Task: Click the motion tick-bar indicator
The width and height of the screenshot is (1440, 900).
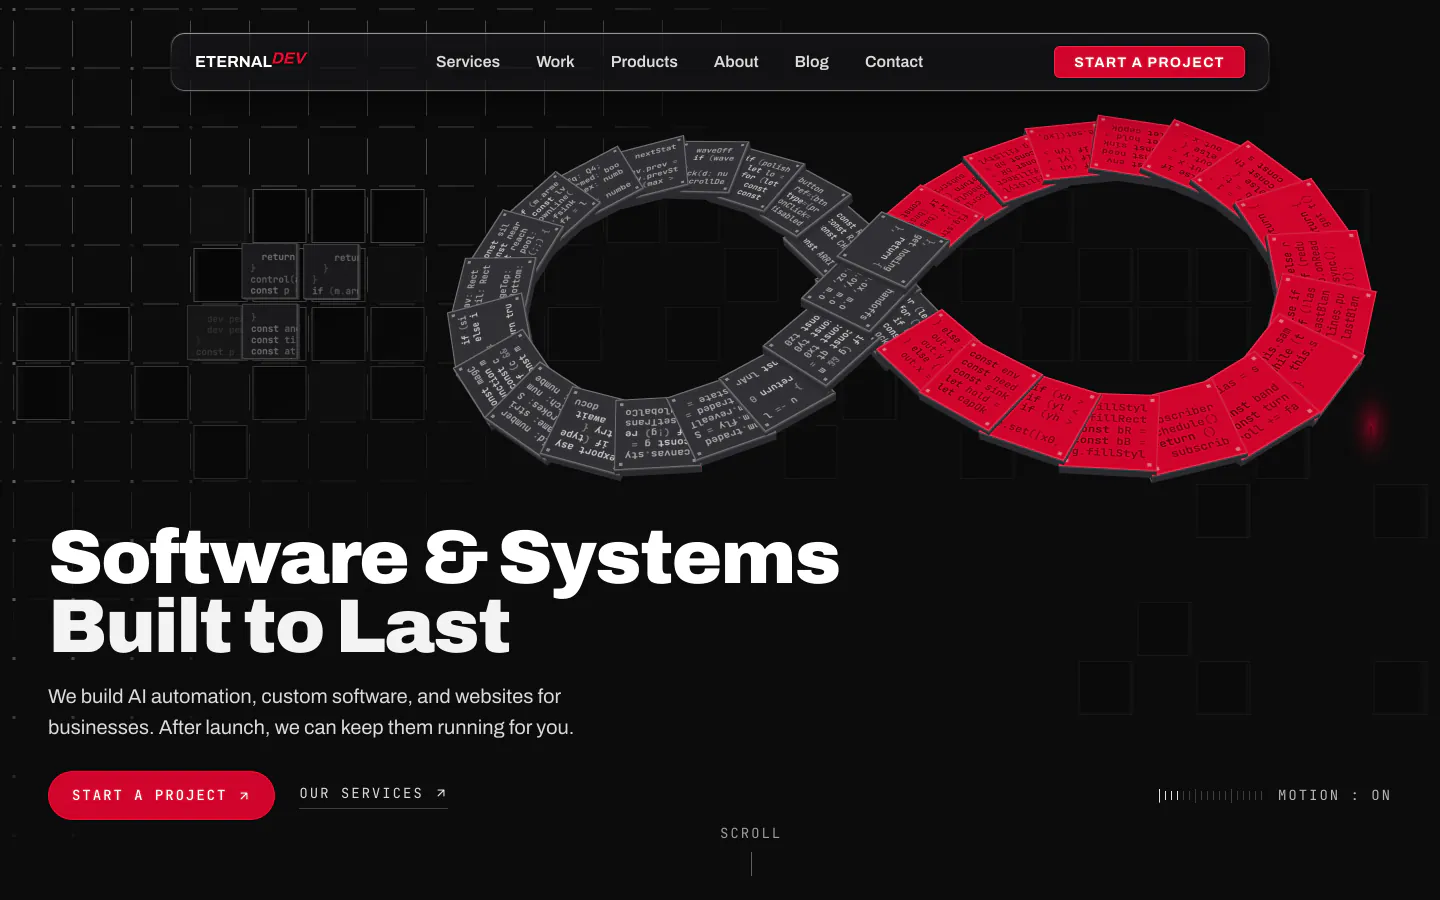Action: click(1211, 795)
